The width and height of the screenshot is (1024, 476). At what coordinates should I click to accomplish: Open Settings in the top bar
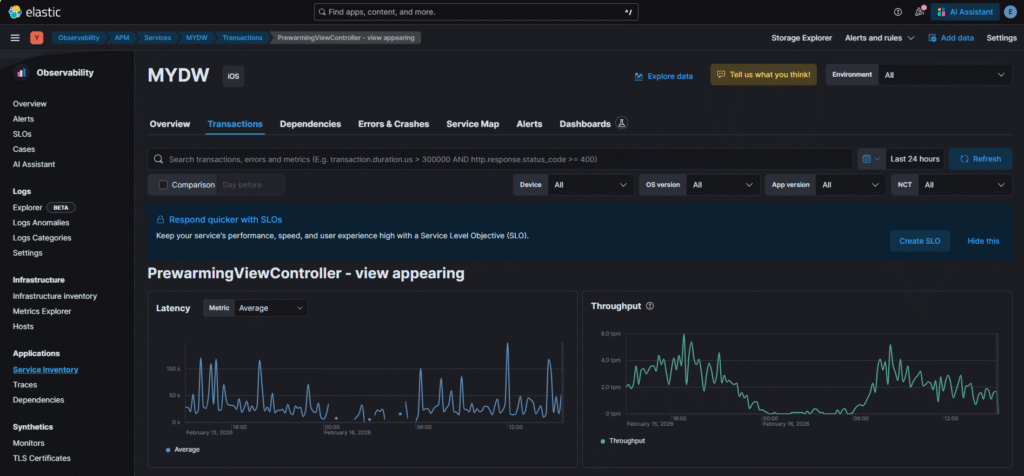(x=1002, y=38)
